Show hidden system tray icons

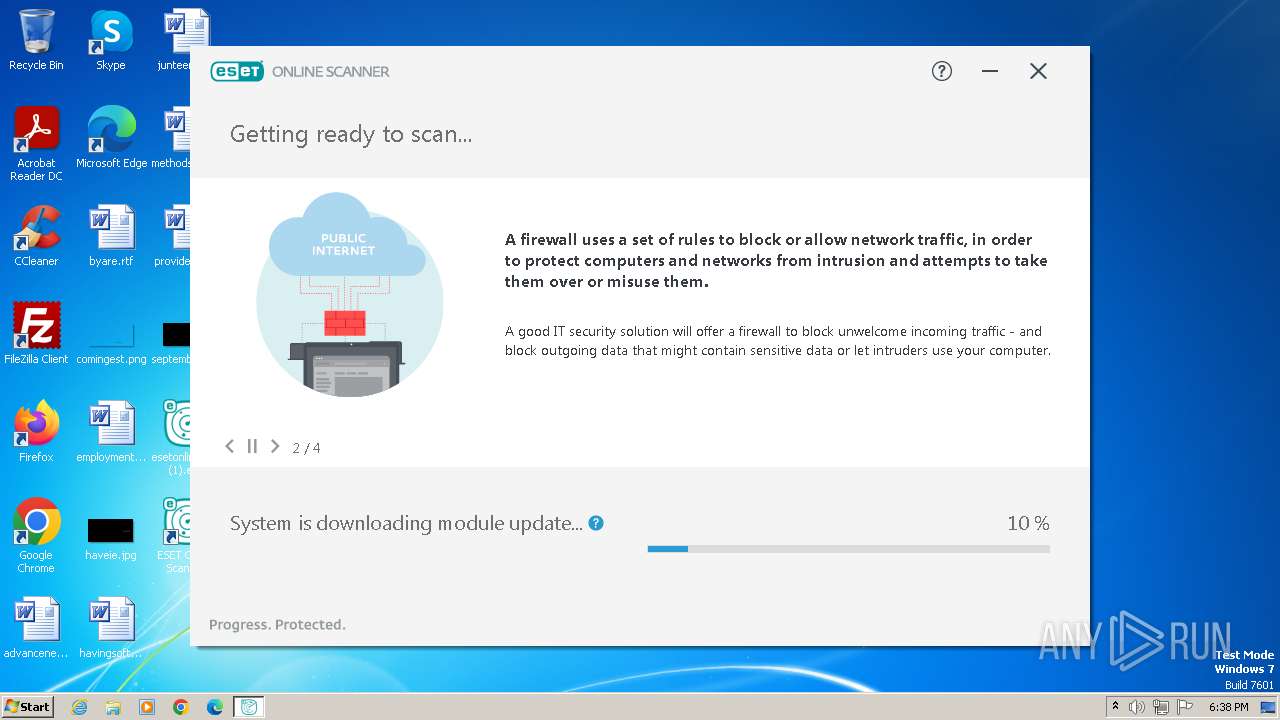pyautogui.click(x=1116, y=706)
